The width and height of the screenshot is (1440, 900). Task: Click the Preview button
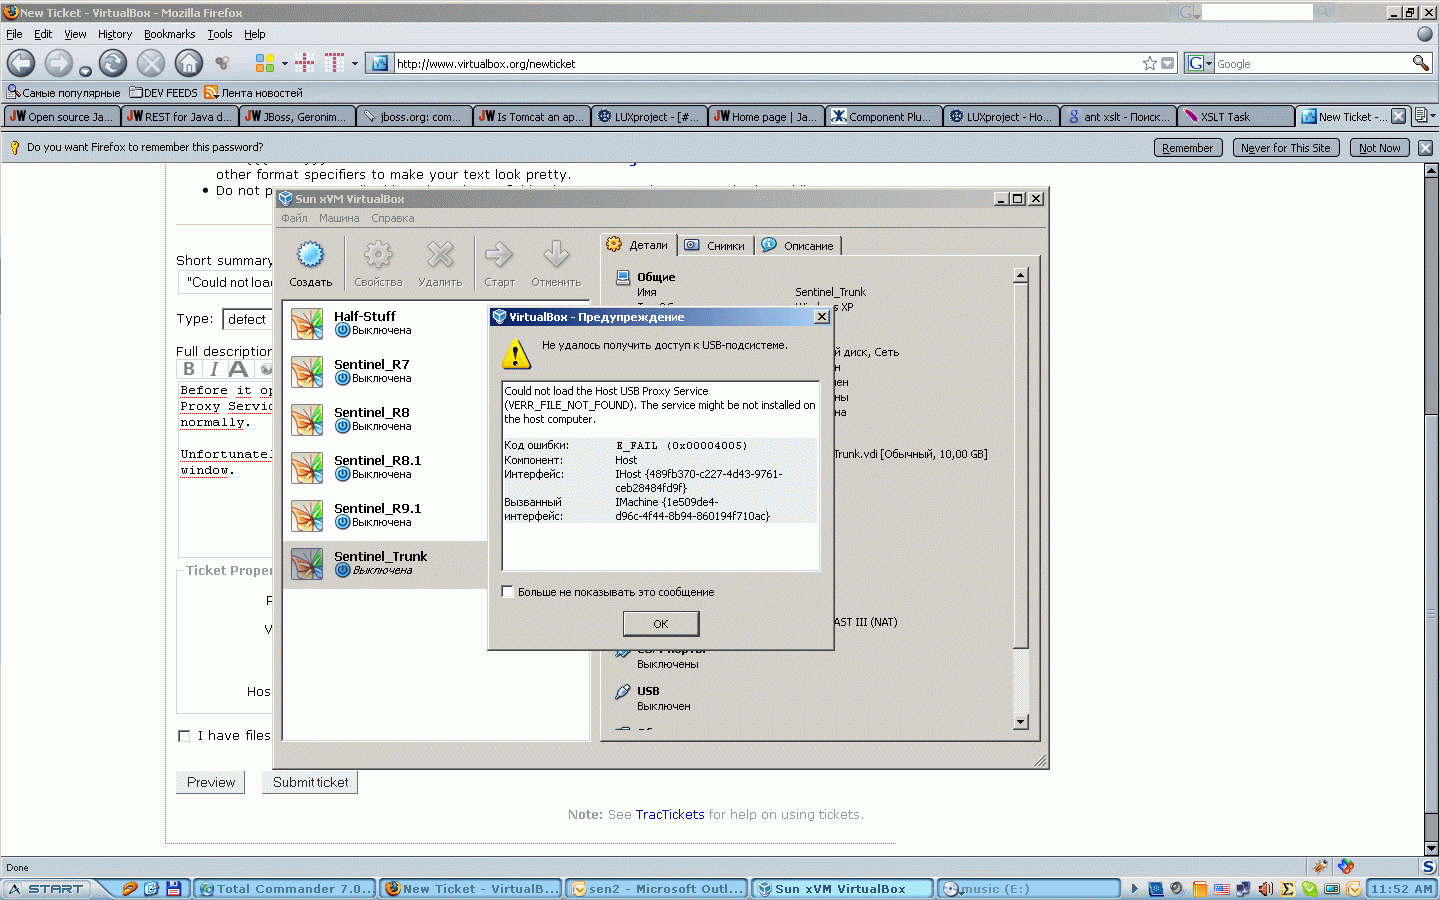coord(211,782)
